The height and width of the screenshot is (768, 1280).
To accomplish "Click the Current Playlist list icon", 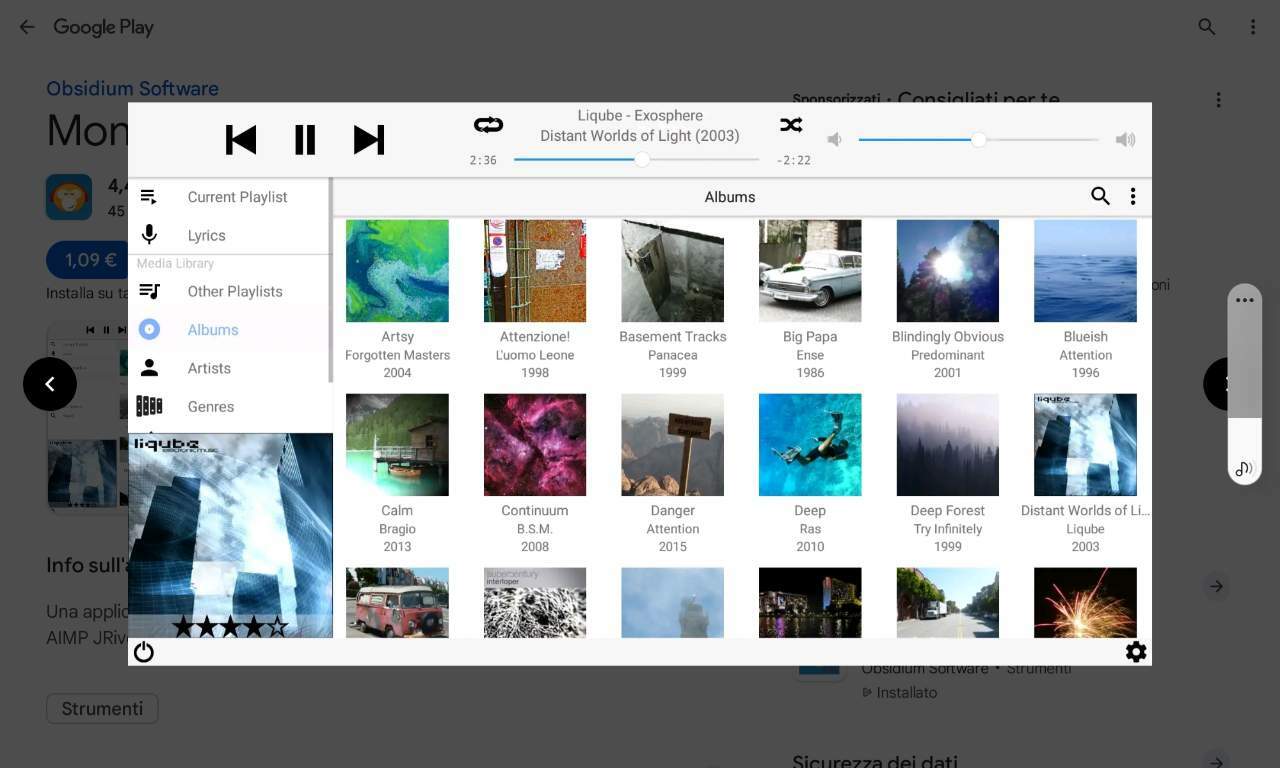I will [x=149, y=197].
